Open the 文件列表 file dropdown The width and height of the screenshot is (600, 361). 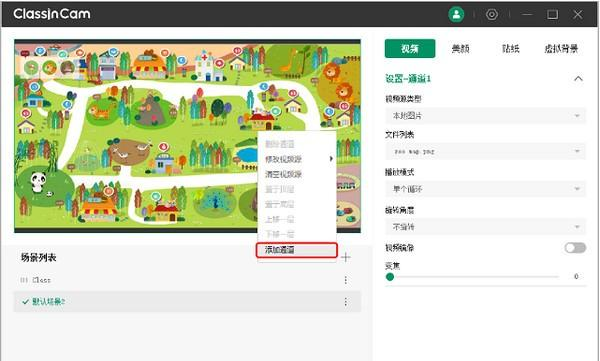tap(485, 152)
